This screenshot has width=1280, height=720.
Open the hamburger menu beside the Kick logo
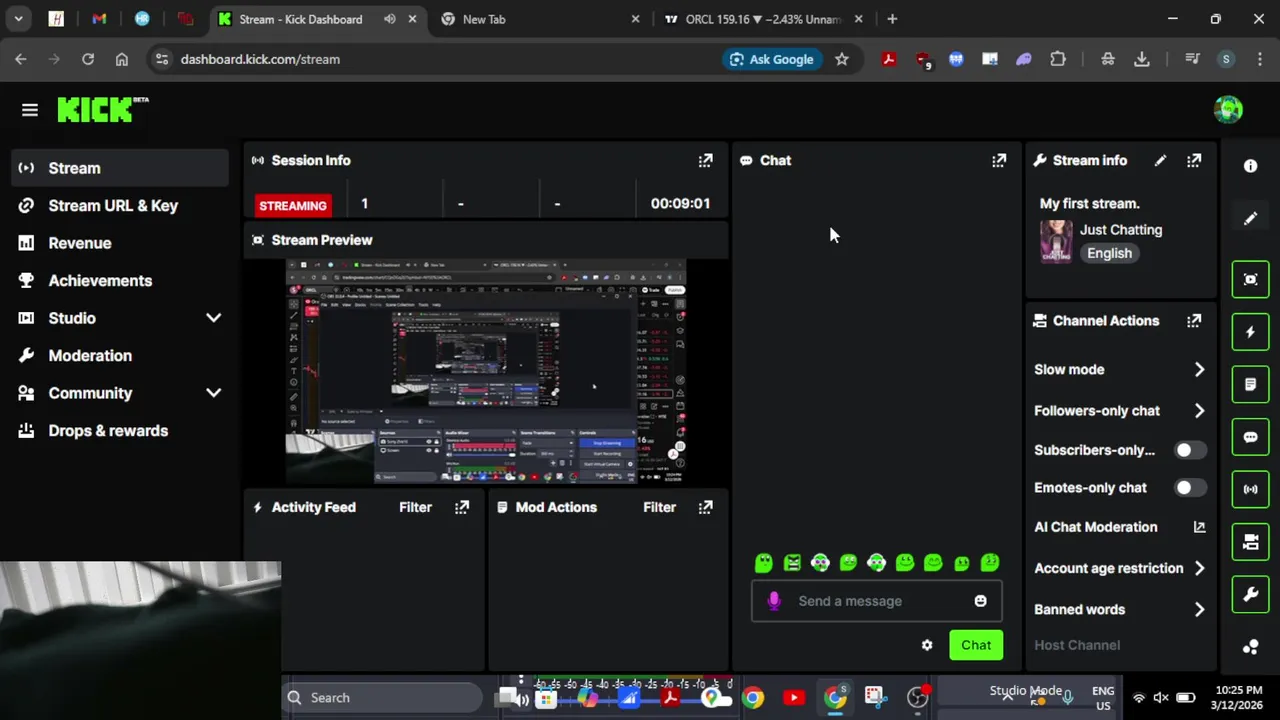point(30,110)
